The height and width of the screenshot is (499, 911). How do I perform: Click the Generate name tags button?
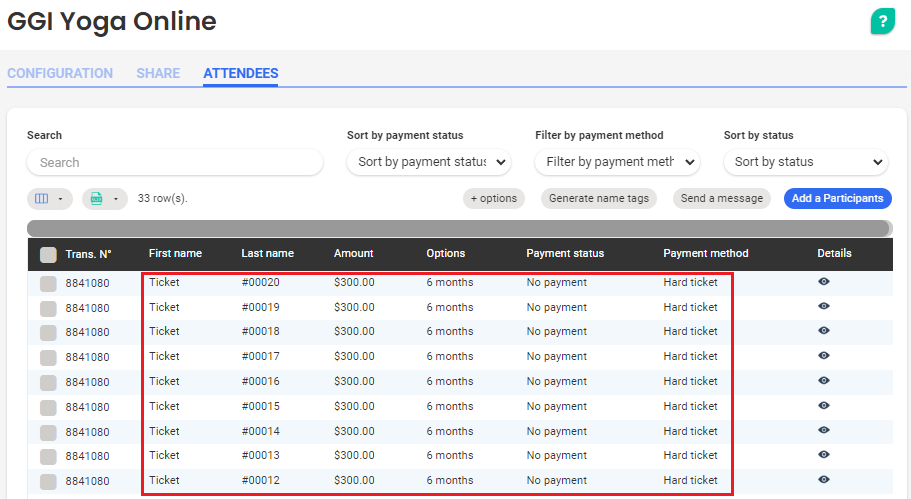599,199
